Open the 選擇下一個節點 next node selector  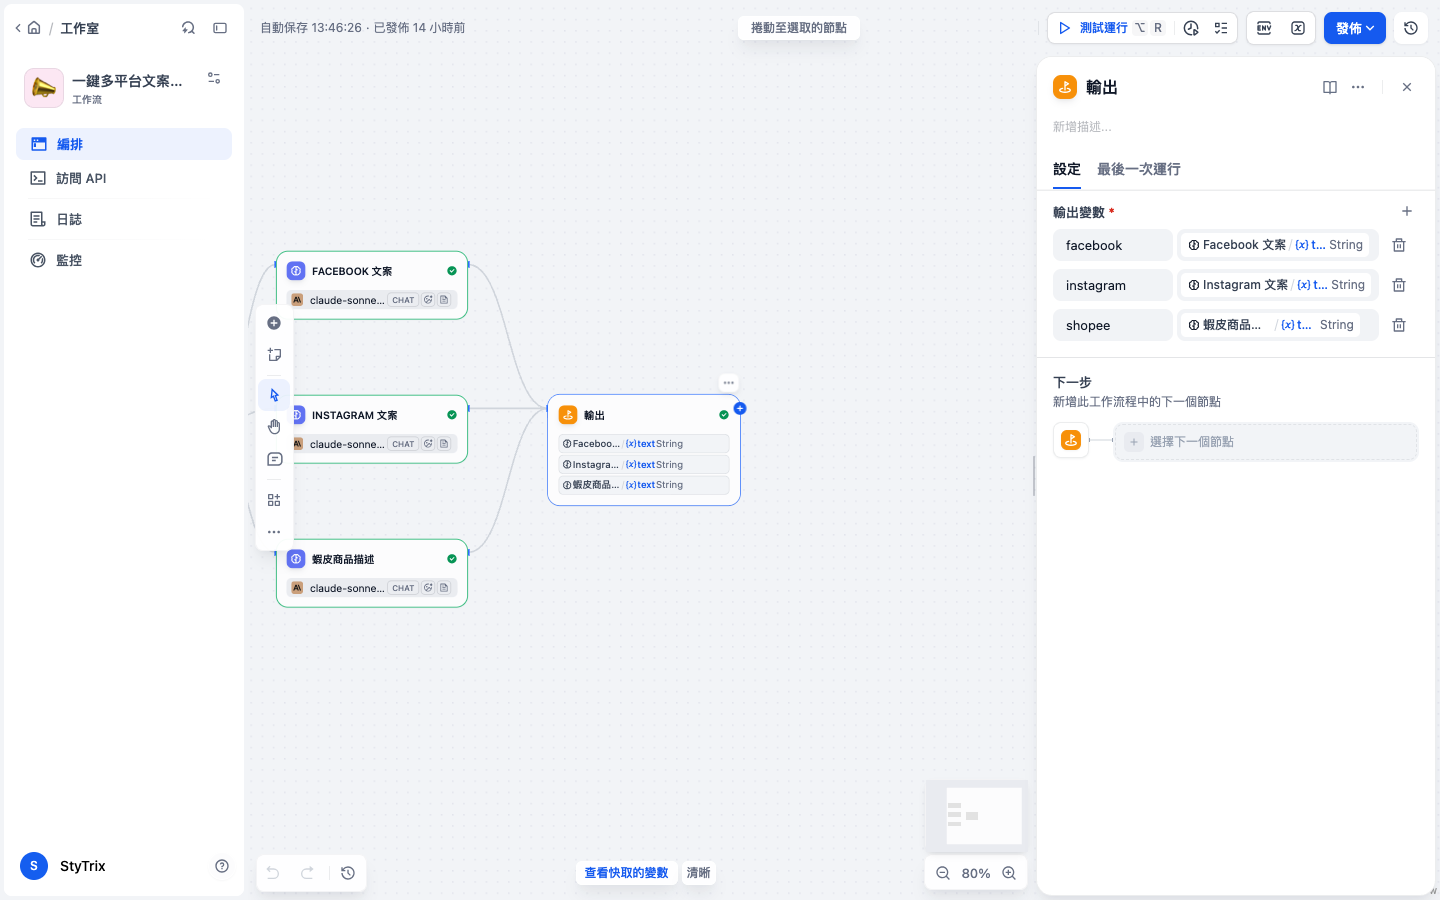click(1266, 441)
